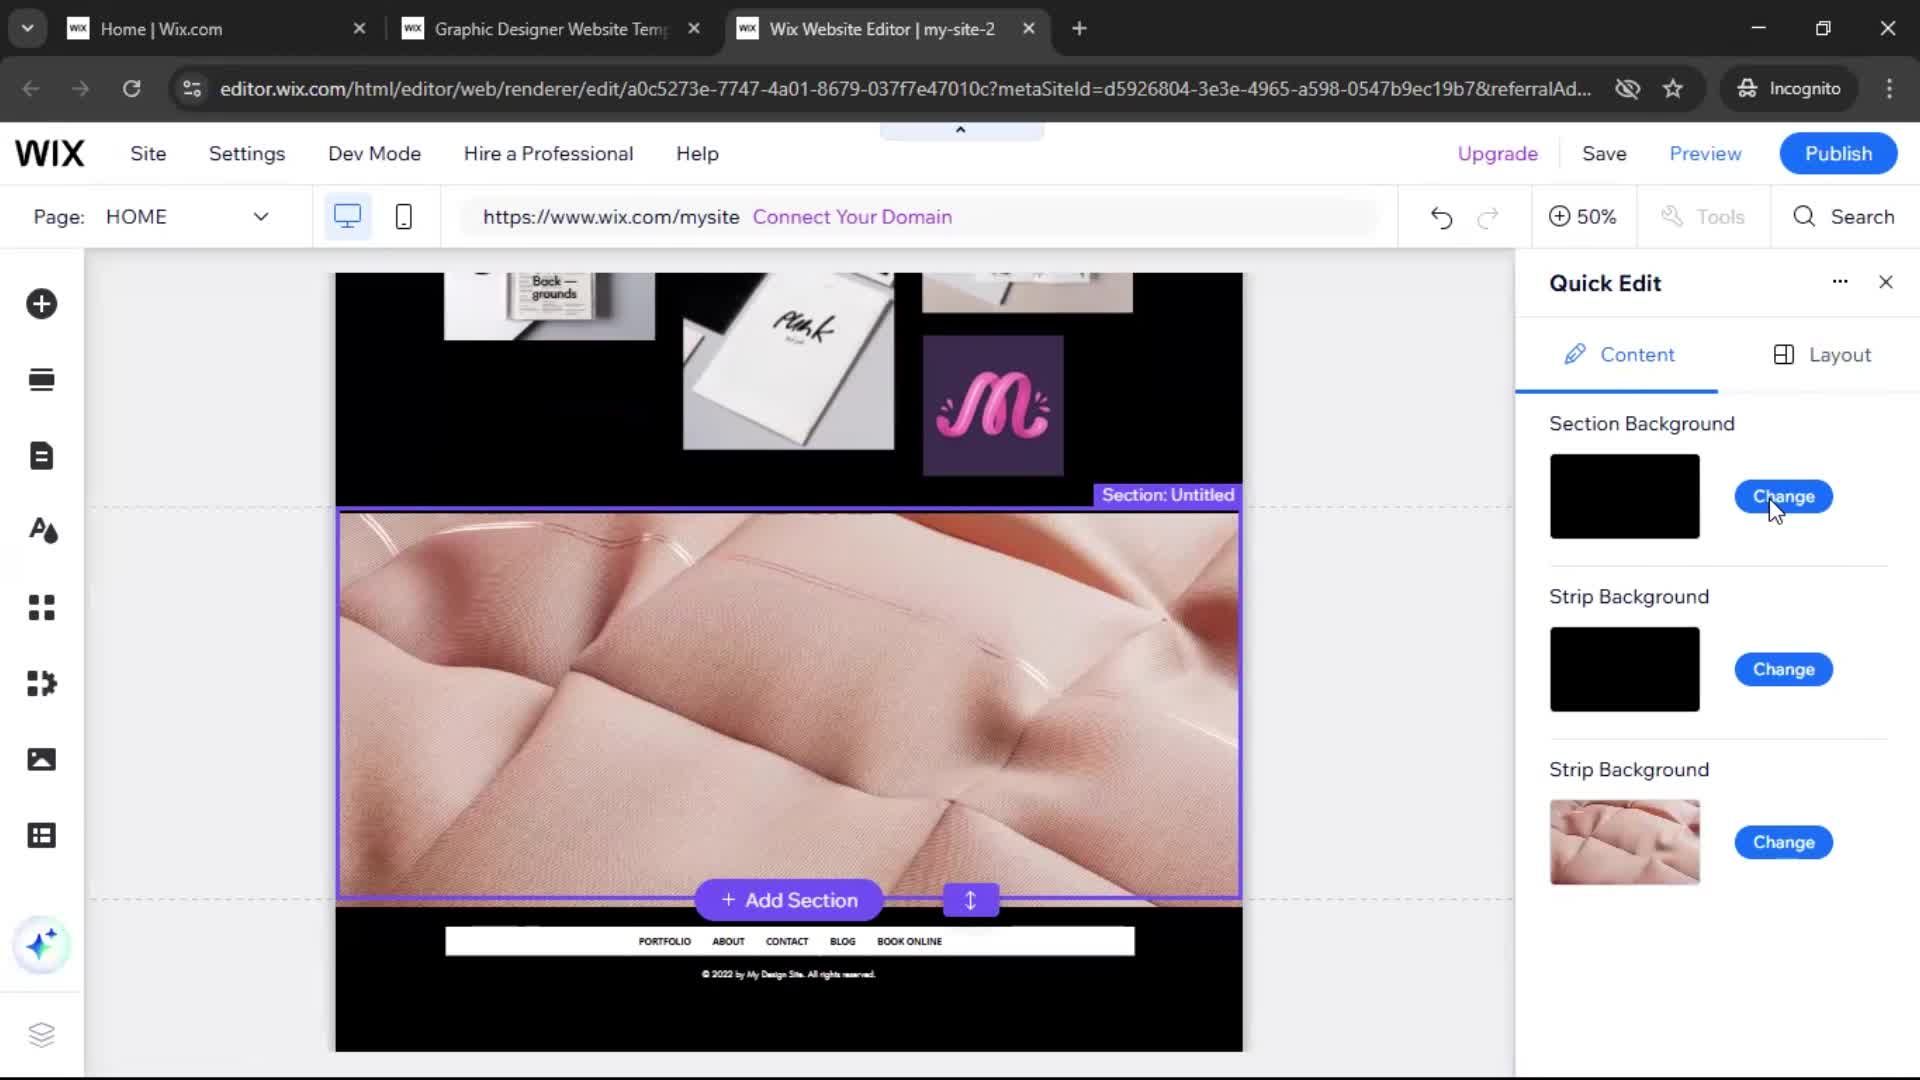Viewport: 1920px width, 1080px height.
Task: Switch to the Content tab
Action: pyautogui.click(x=1618, y=355)
